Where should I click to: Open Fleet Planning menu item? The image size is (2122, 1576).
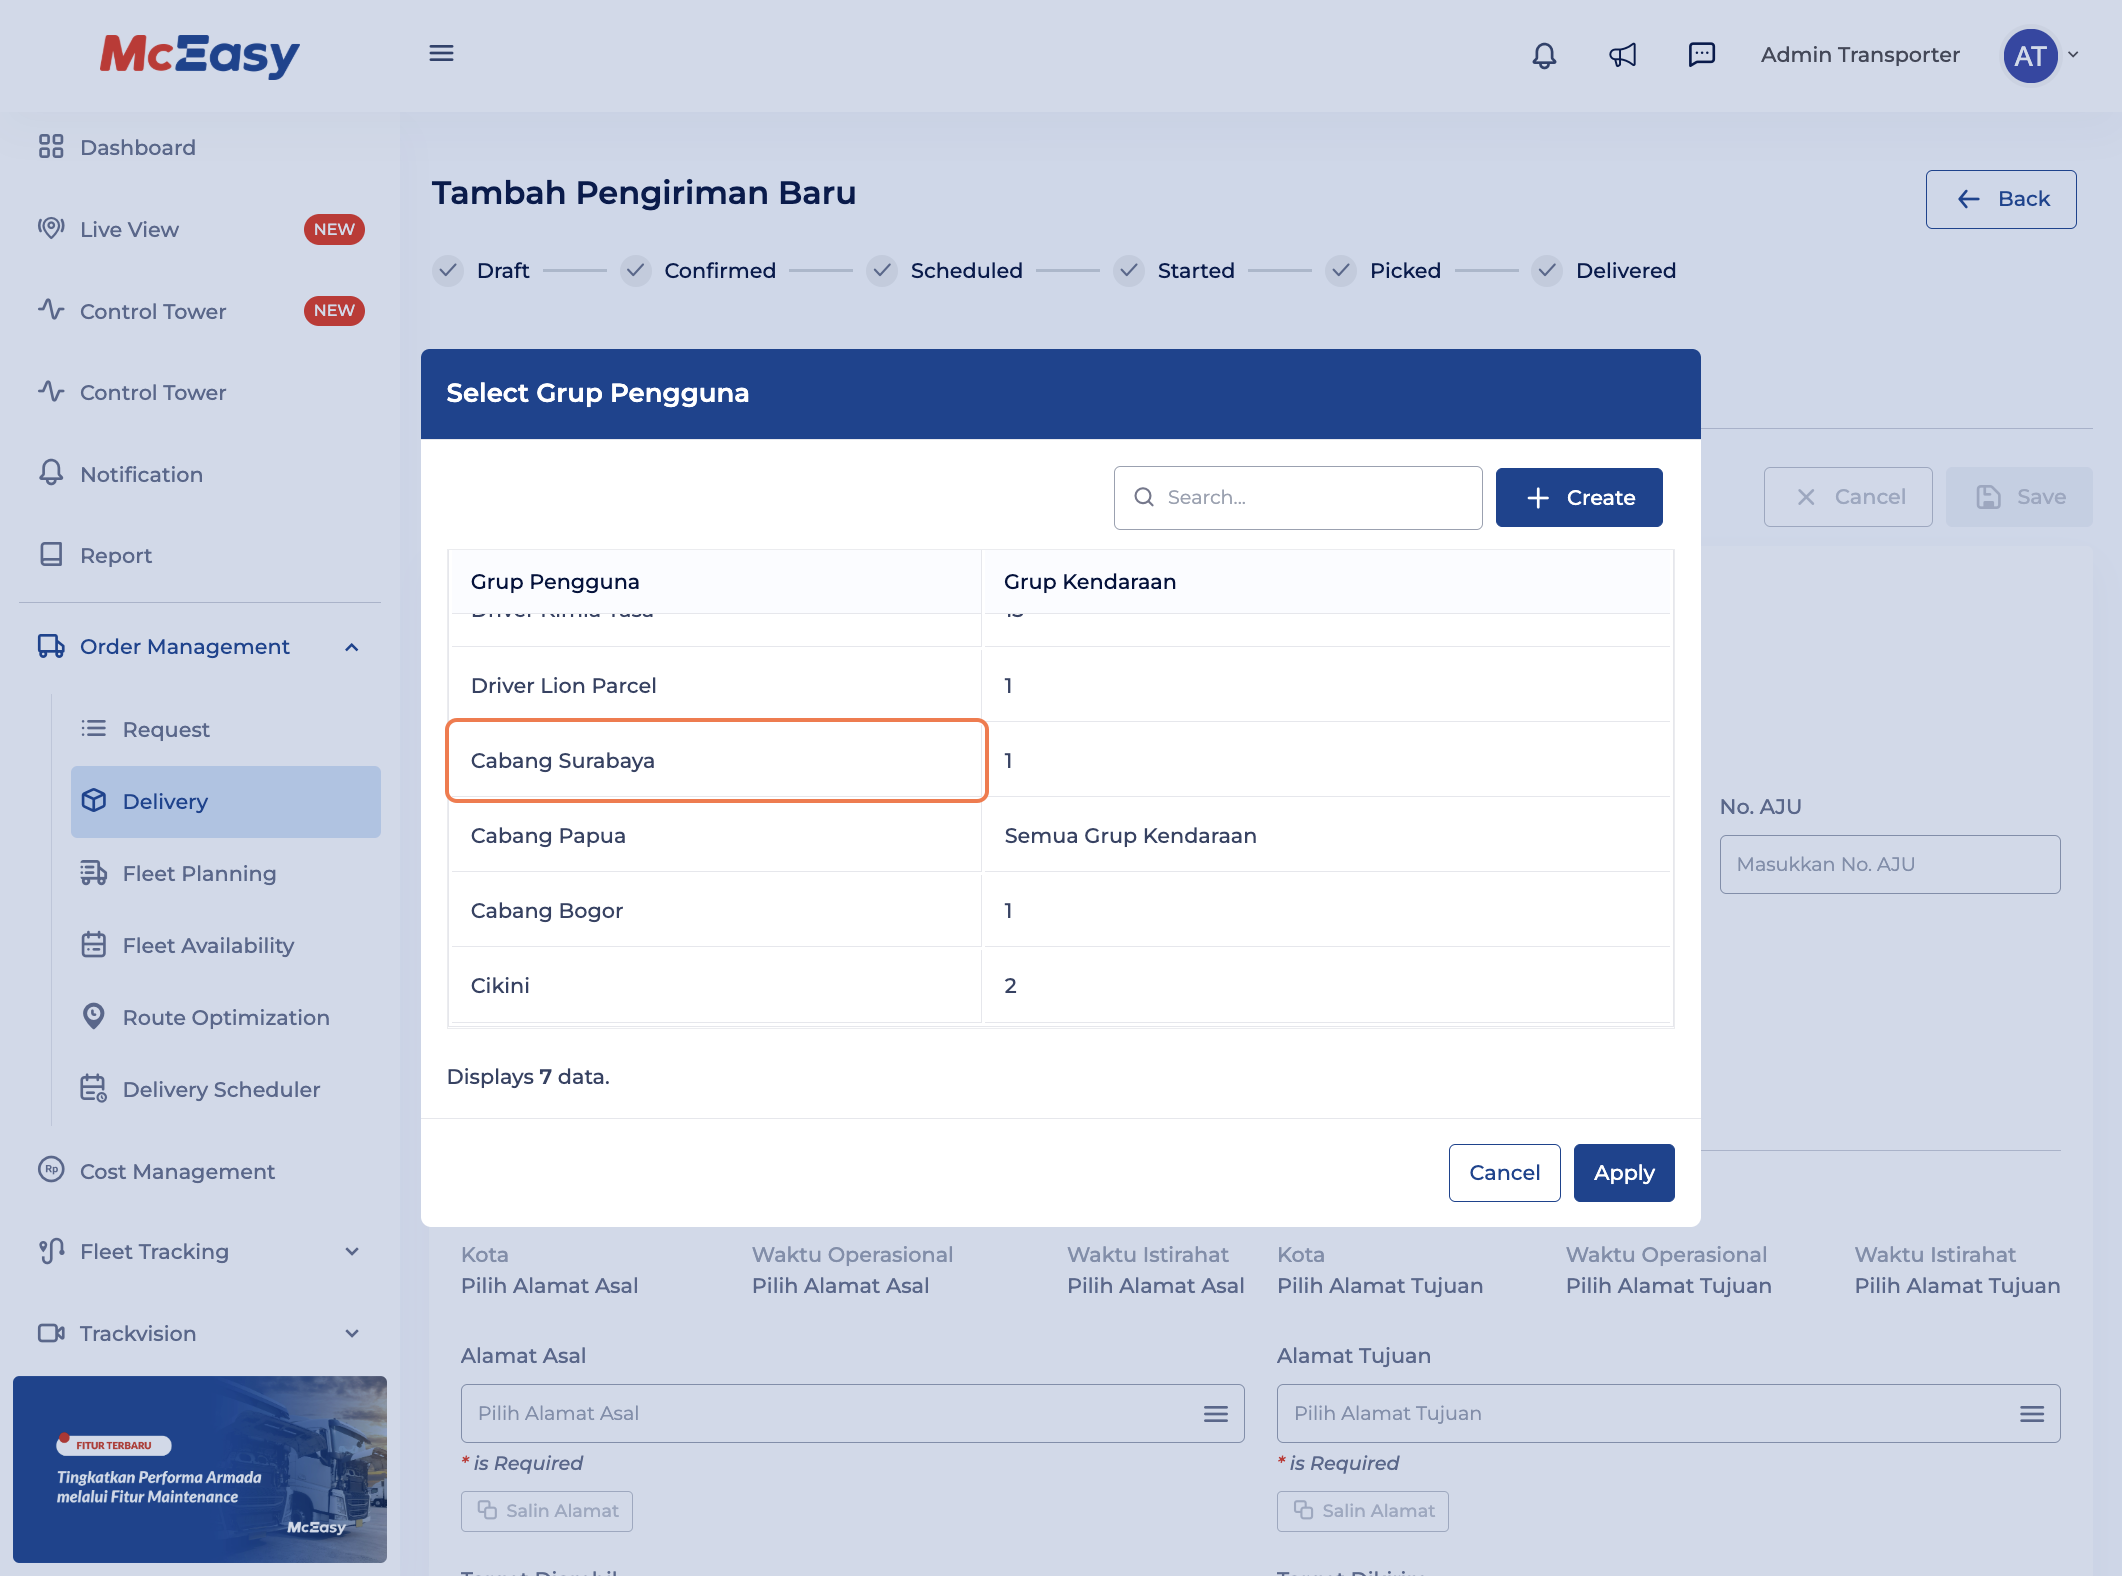coord(199,873)
